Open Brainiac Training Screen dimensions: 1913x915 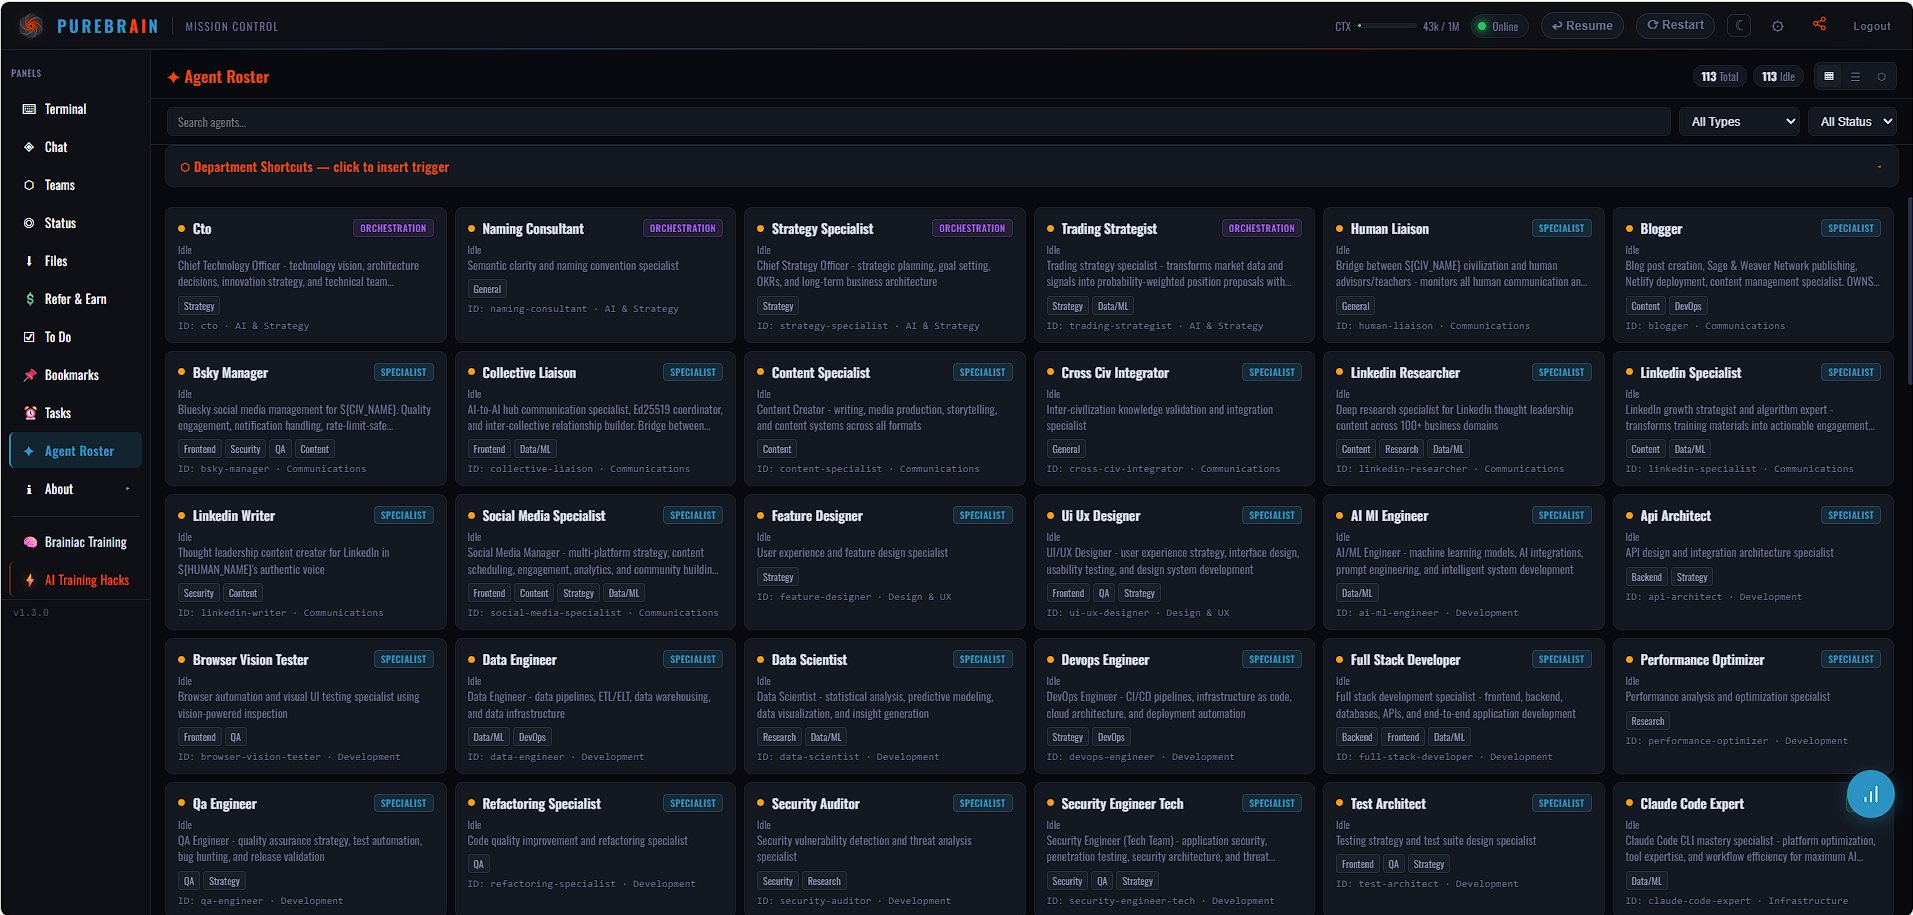coord(75,542)
